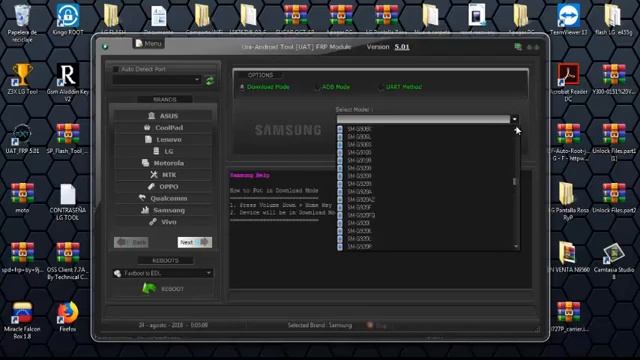
Task: Choose Lenovo in the brands list
Action: point(163,140)
